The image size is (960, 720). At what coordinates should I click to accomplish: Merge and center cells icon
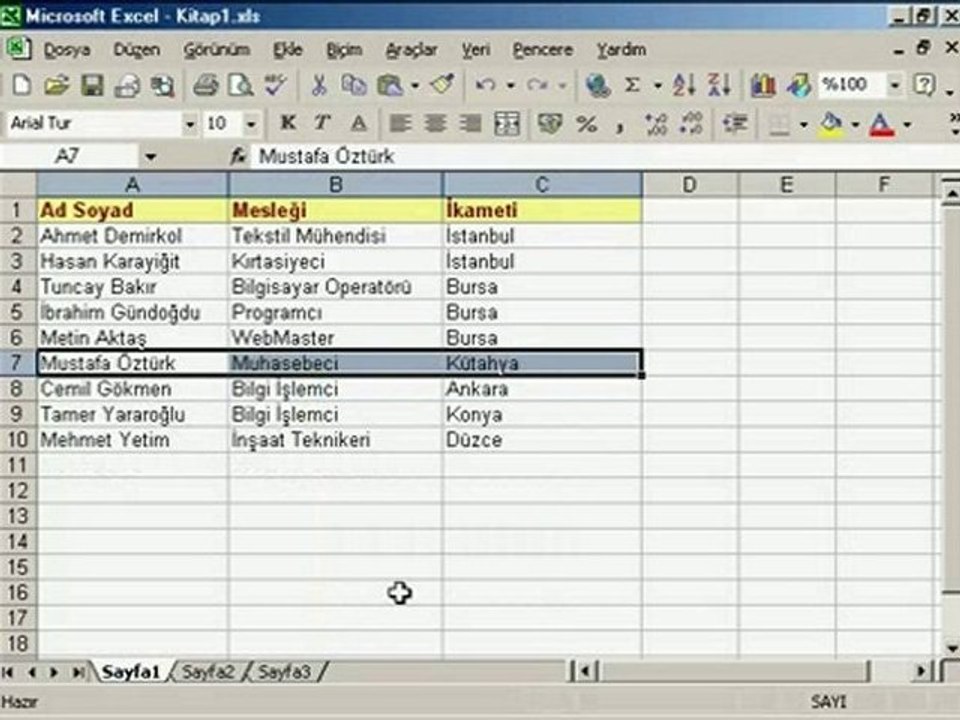[x=507, y=124]
